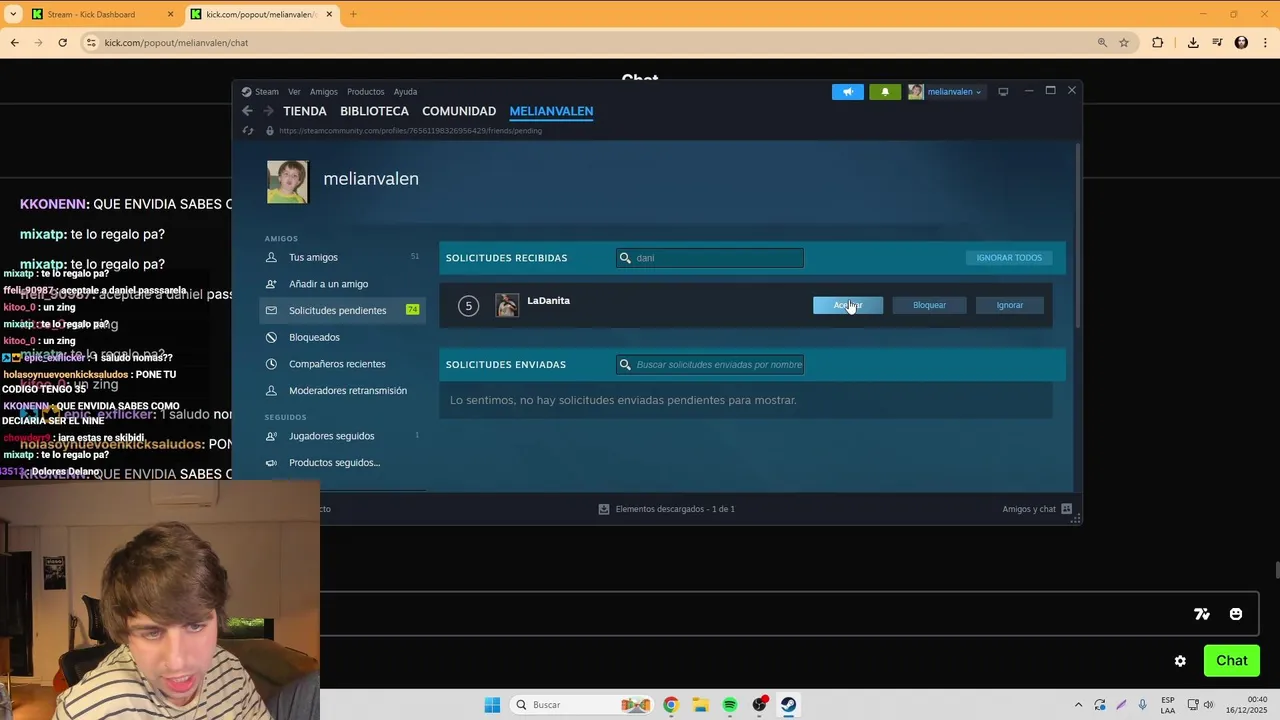Click the sent requests search field
Image resolution: width=1280 pixels, height=720 pixels.
coord(710,365)
